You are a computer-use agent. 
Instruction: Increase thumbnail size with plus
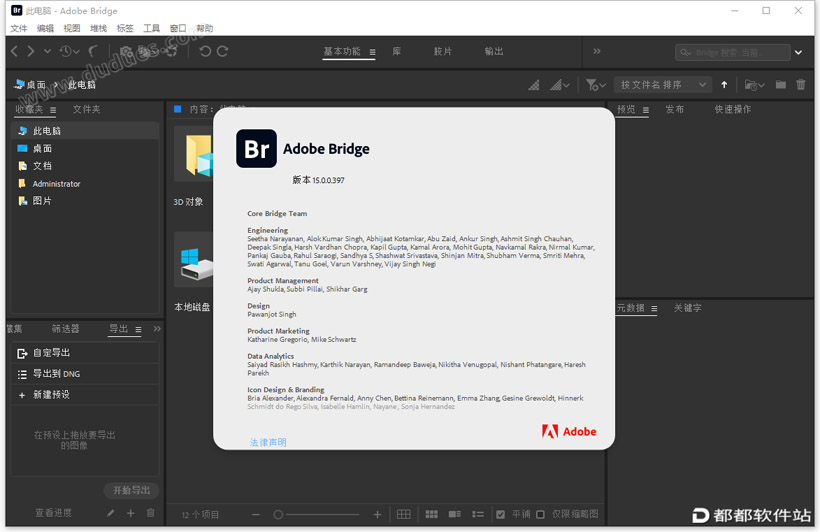(377, 515)
